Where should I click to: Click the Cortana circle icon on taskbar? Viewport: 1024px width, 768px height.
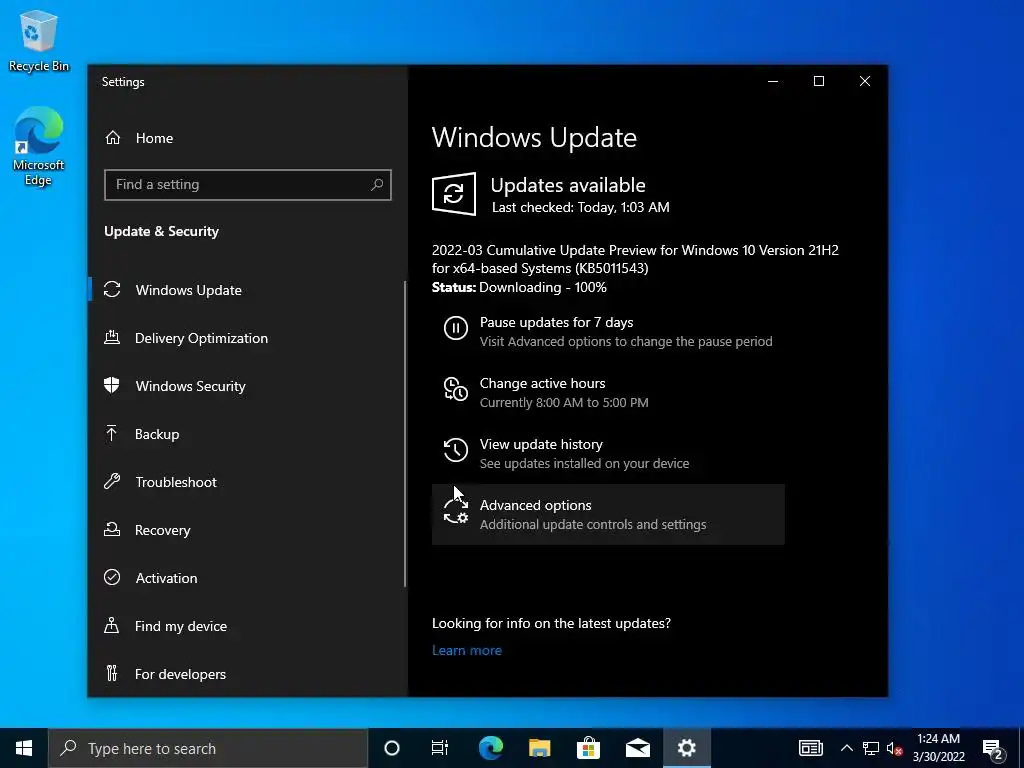click(x=392, y=748)
